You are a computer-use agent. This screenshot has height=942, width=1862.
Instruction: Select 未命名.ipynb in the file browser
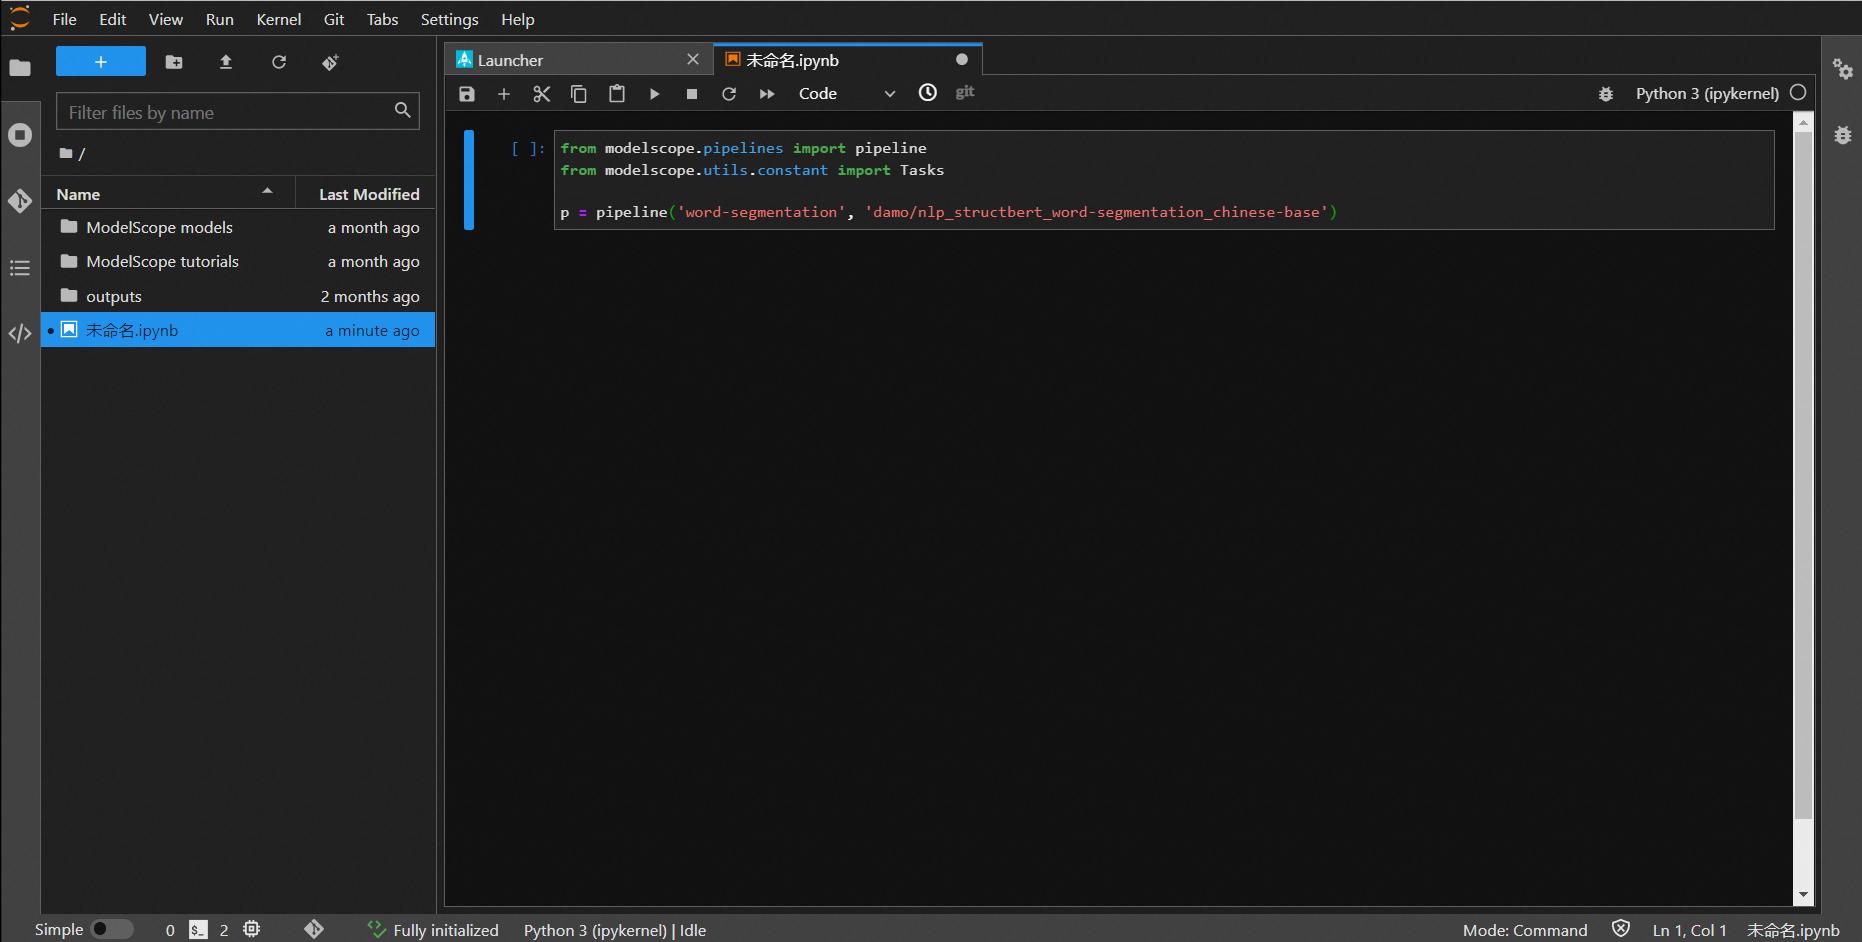point(238,330)
